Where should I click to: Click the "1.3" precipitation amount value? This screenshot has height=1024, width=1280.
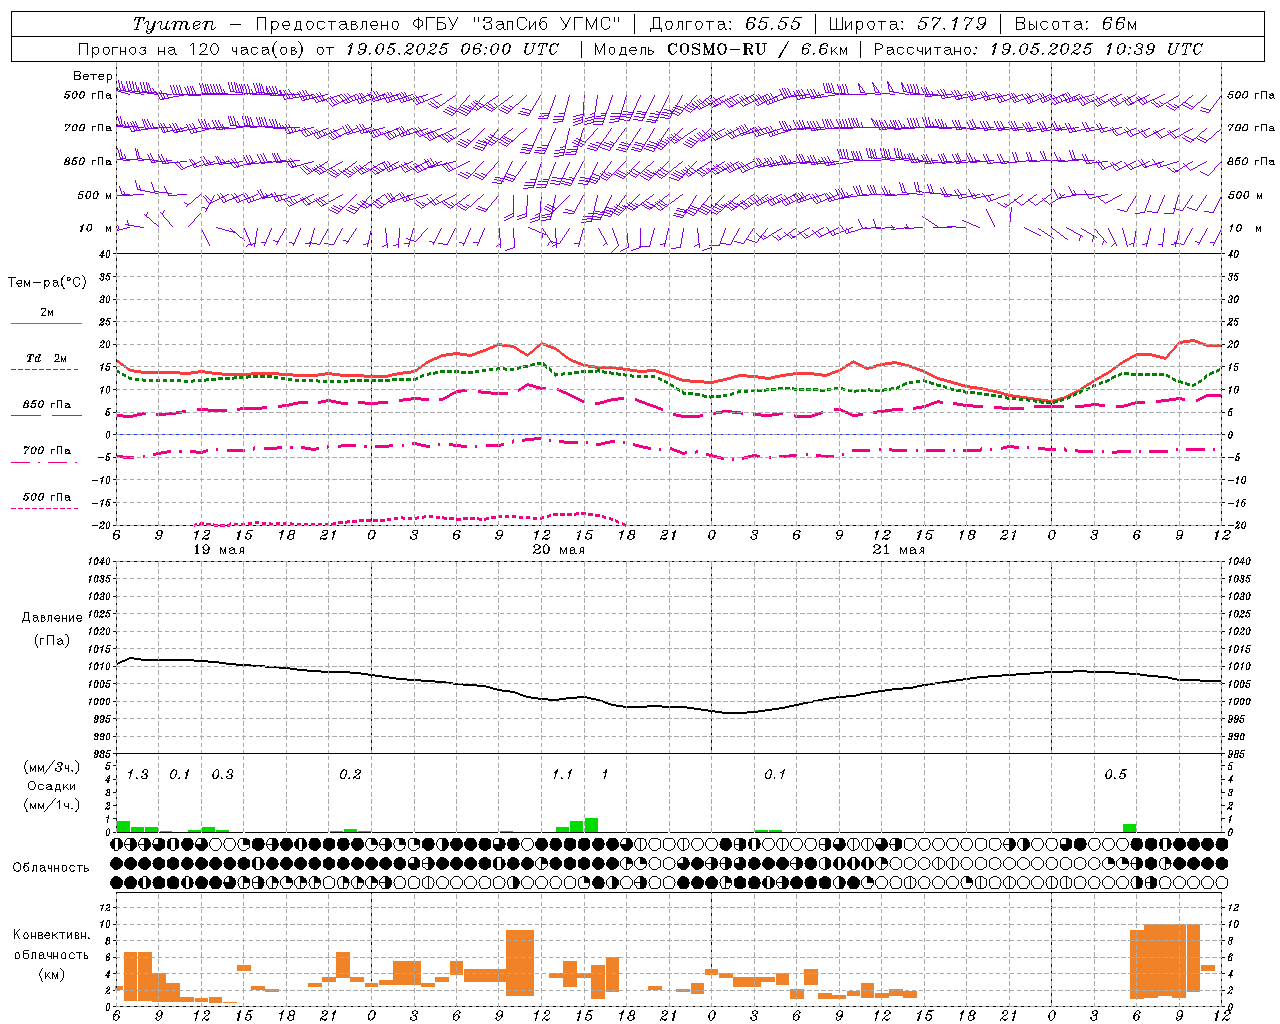138,775
